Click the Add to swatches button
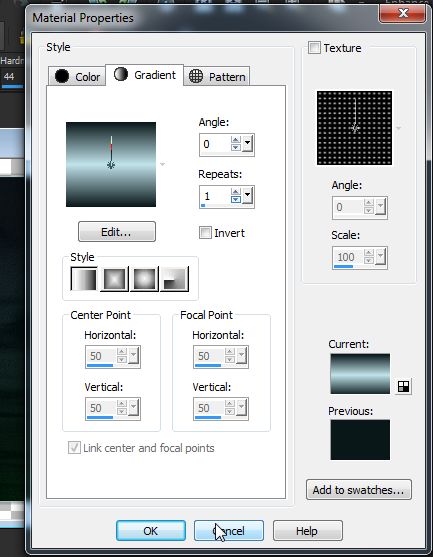 [x=359, y=490]
